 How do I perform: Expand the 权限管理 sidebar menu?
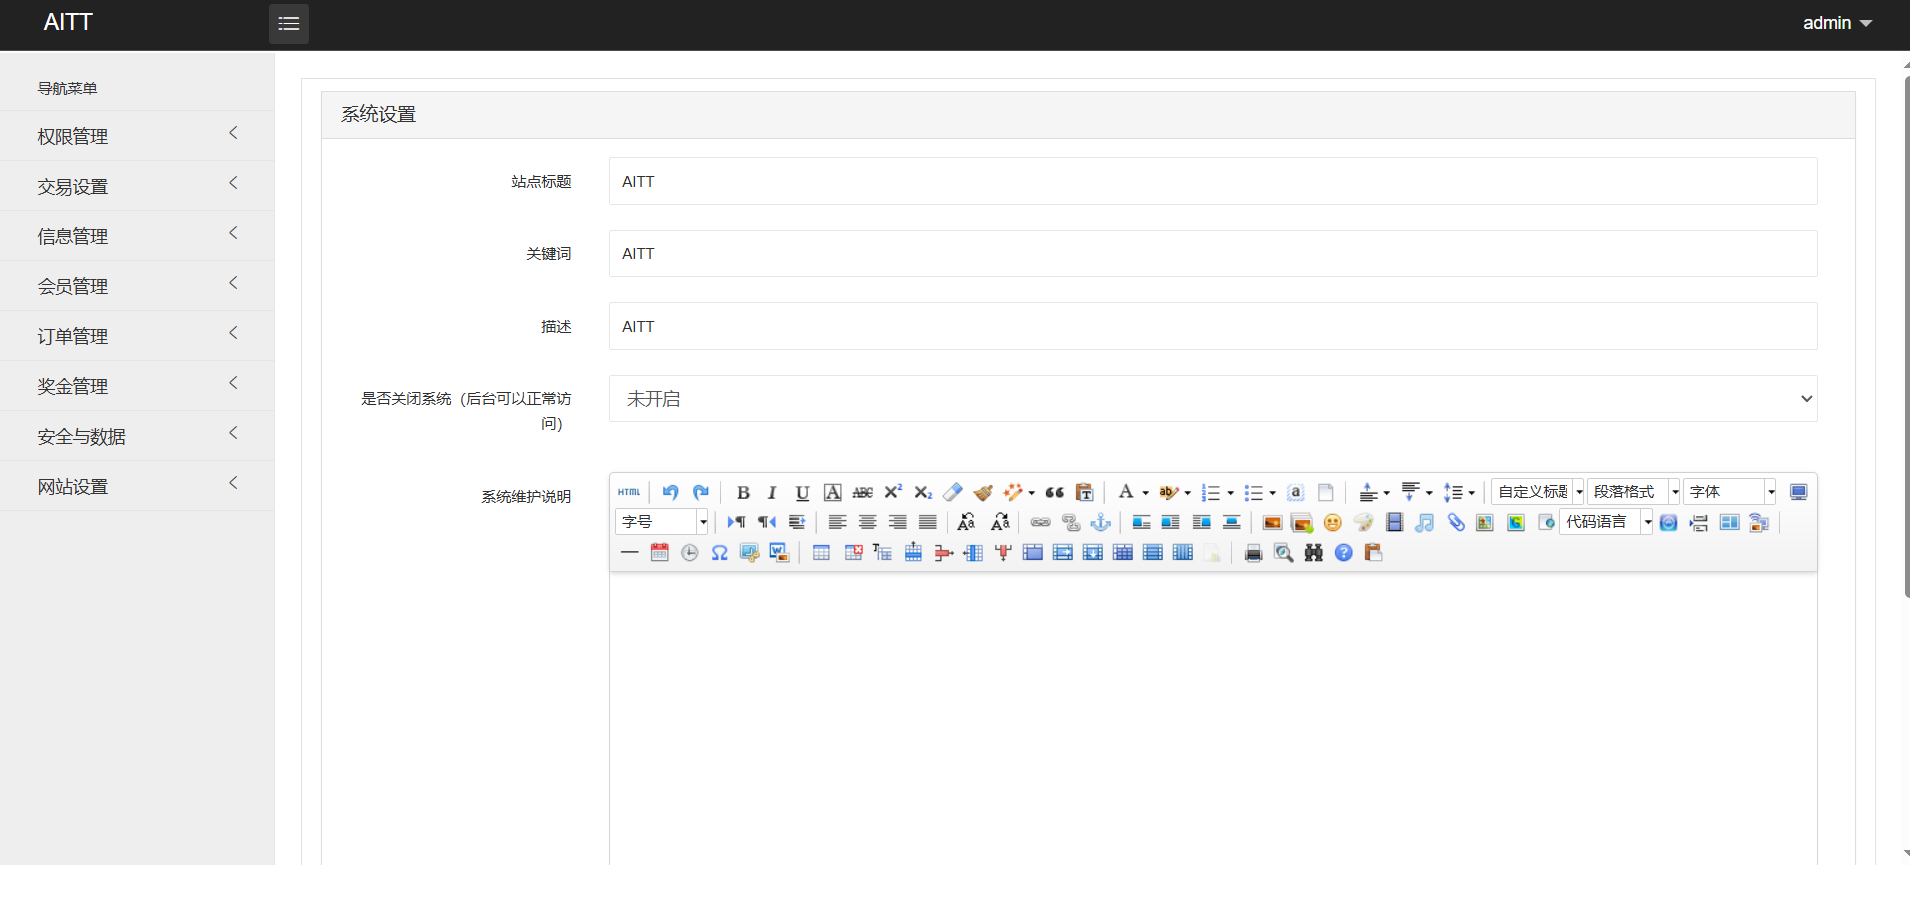(137, 136)
